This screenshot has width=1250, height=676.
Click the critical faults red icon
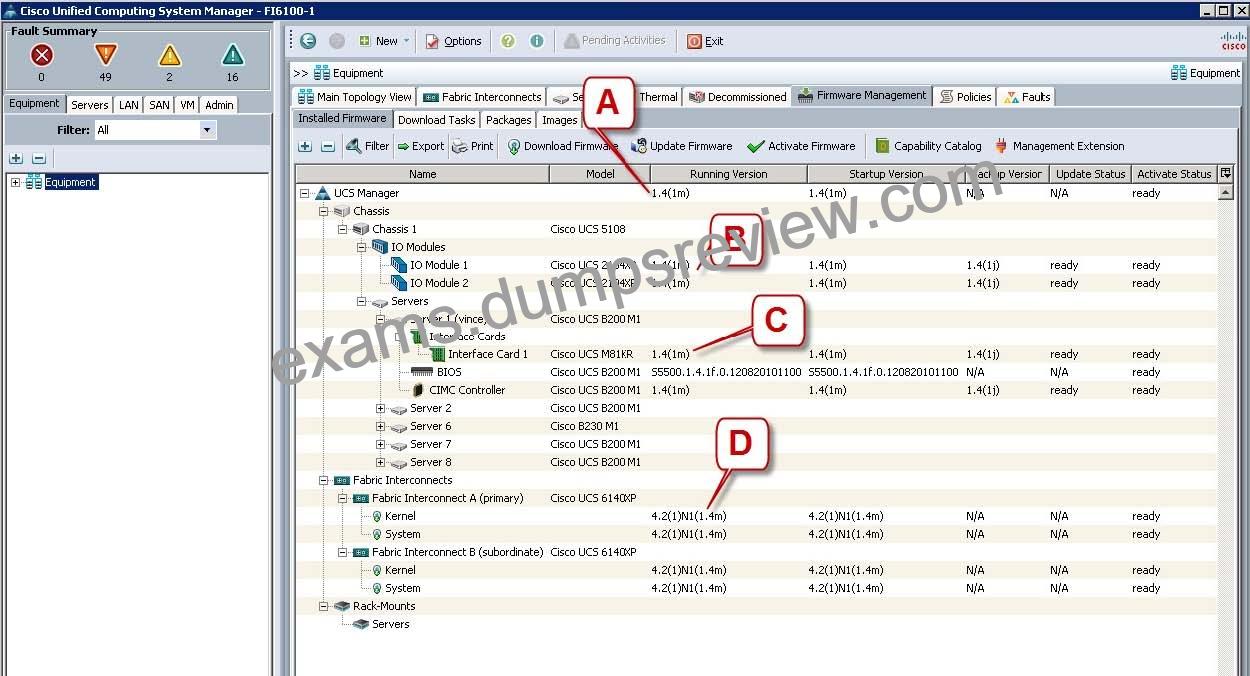pos(41,55)
